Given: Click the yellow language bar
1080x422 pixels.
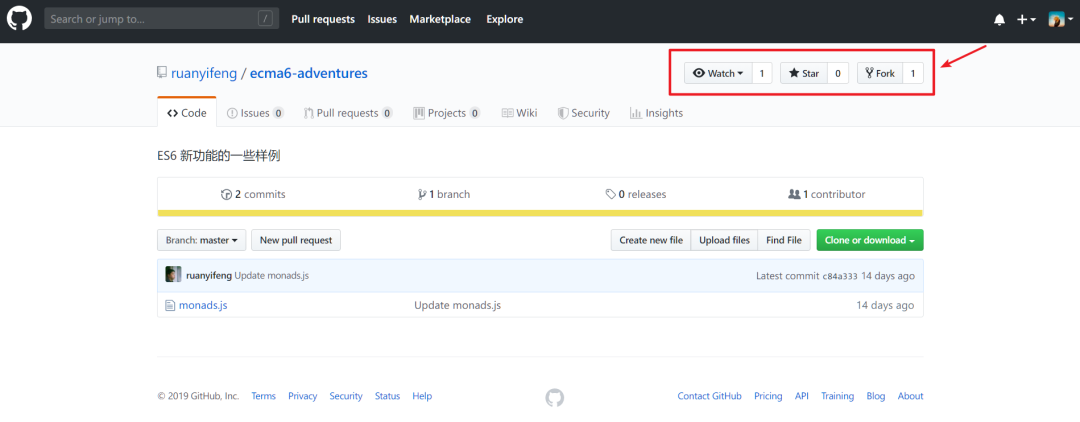Looking at the screenshot, I should pos(540,213).
